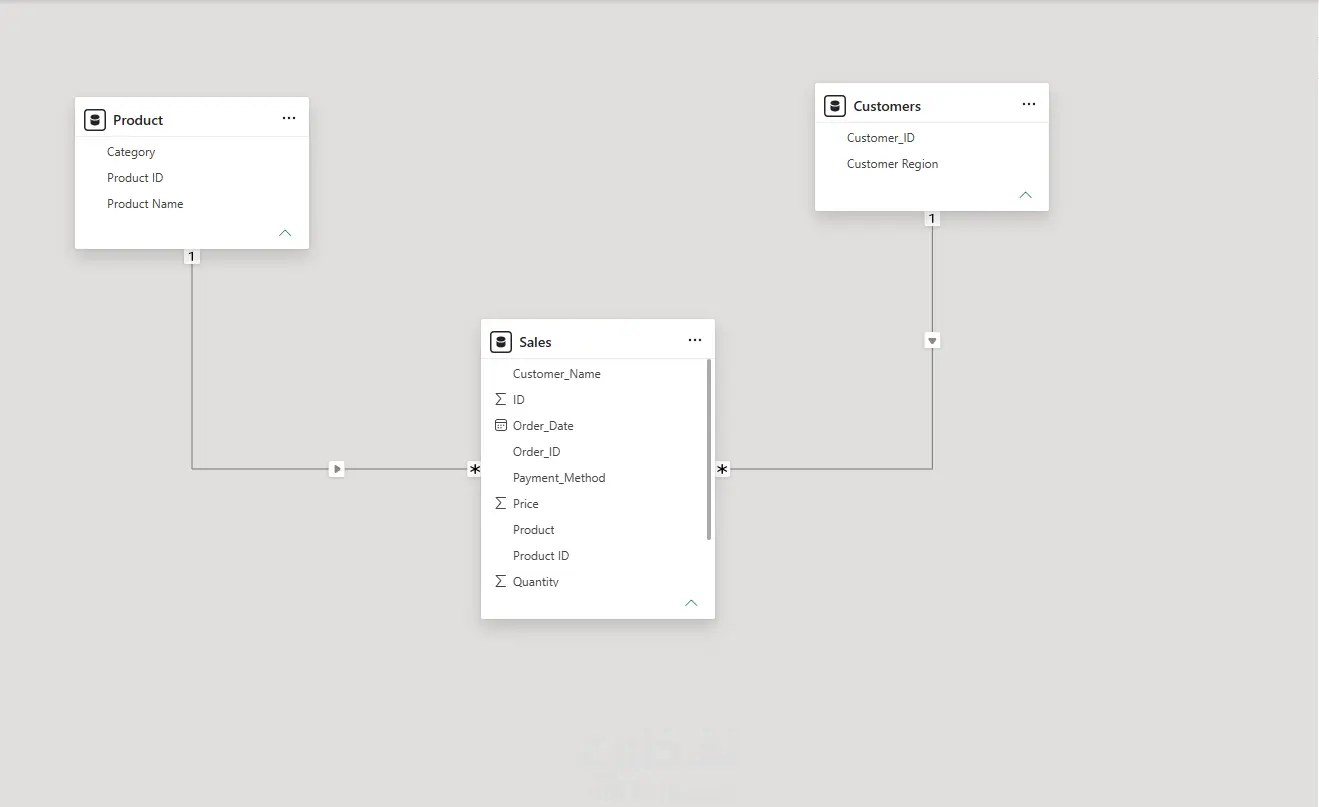Image resolution: width=1319 pixels, height=807 pixels.
Task: Click the many-side asterisk on Sales left edge
Action: [474, 469]
